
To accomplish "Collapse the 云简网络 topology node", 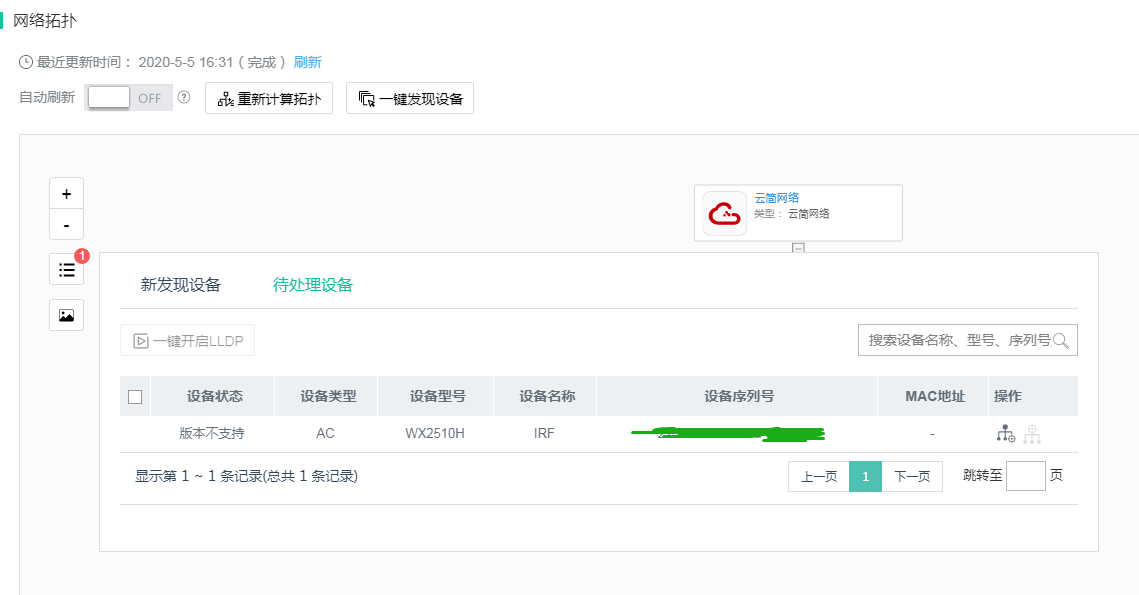I will 798,247.
